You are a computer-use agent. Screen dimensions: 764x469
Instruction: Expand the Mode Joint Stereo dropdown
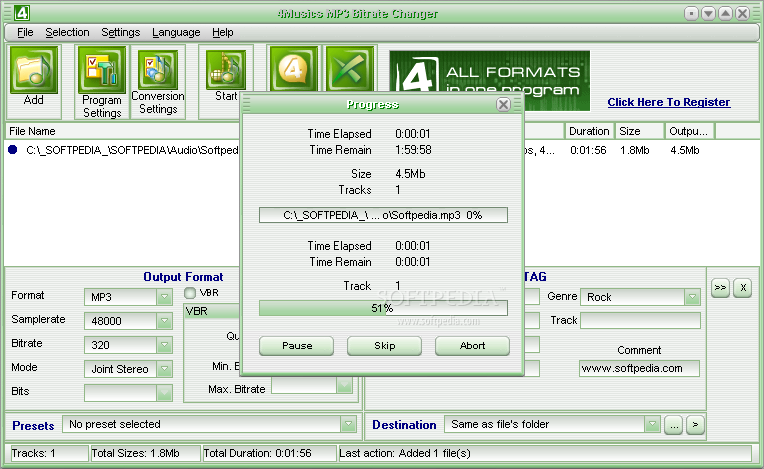tap(164, 369)
